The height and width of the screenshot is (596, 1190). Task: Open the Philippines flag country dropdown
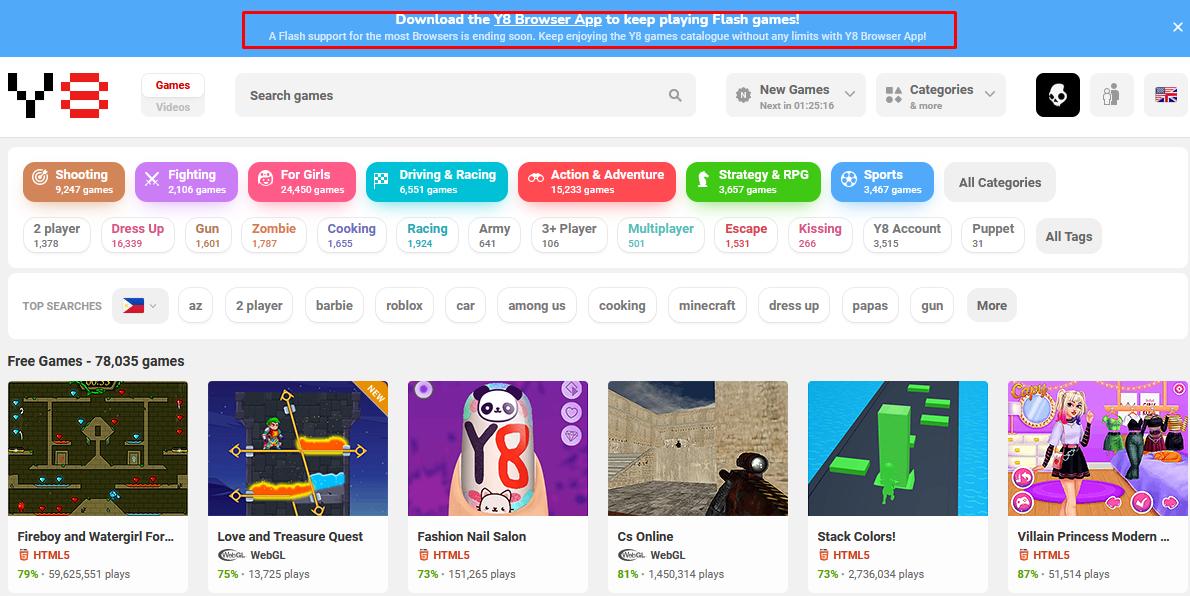(140, 306)
